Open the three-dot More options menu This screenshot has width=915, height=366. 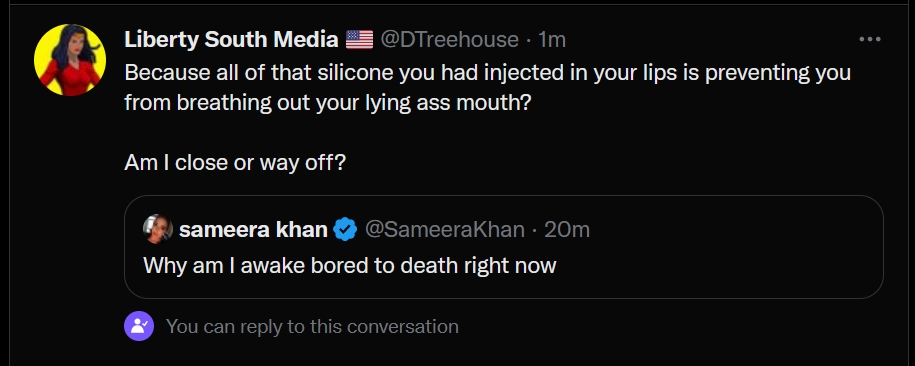(869, 39)
